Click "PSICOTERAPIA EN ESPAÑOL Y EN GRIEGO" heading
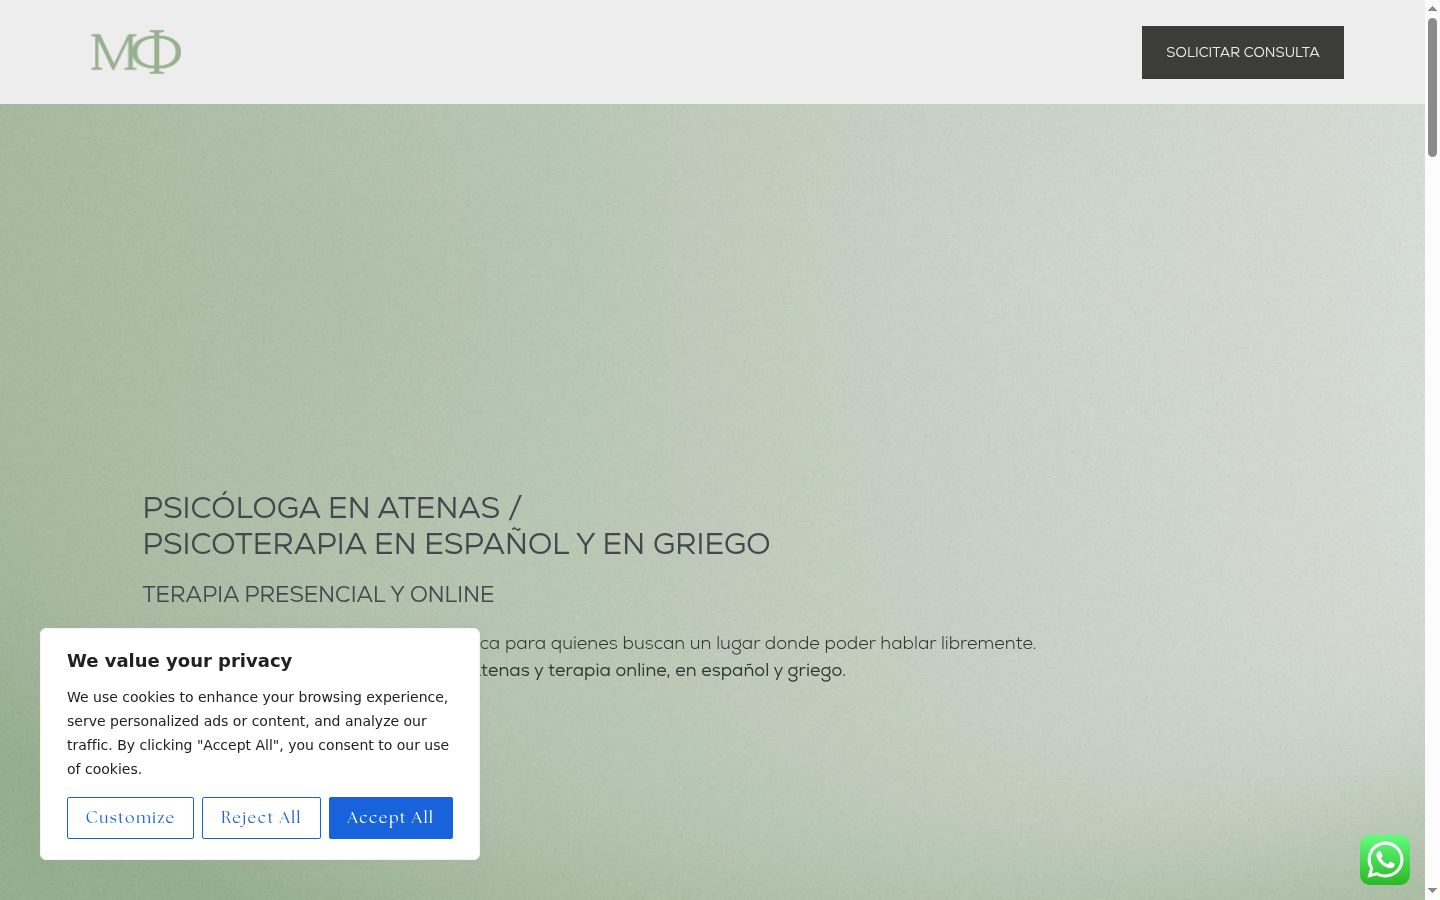 pyautogui.click(x=456, y=544)
